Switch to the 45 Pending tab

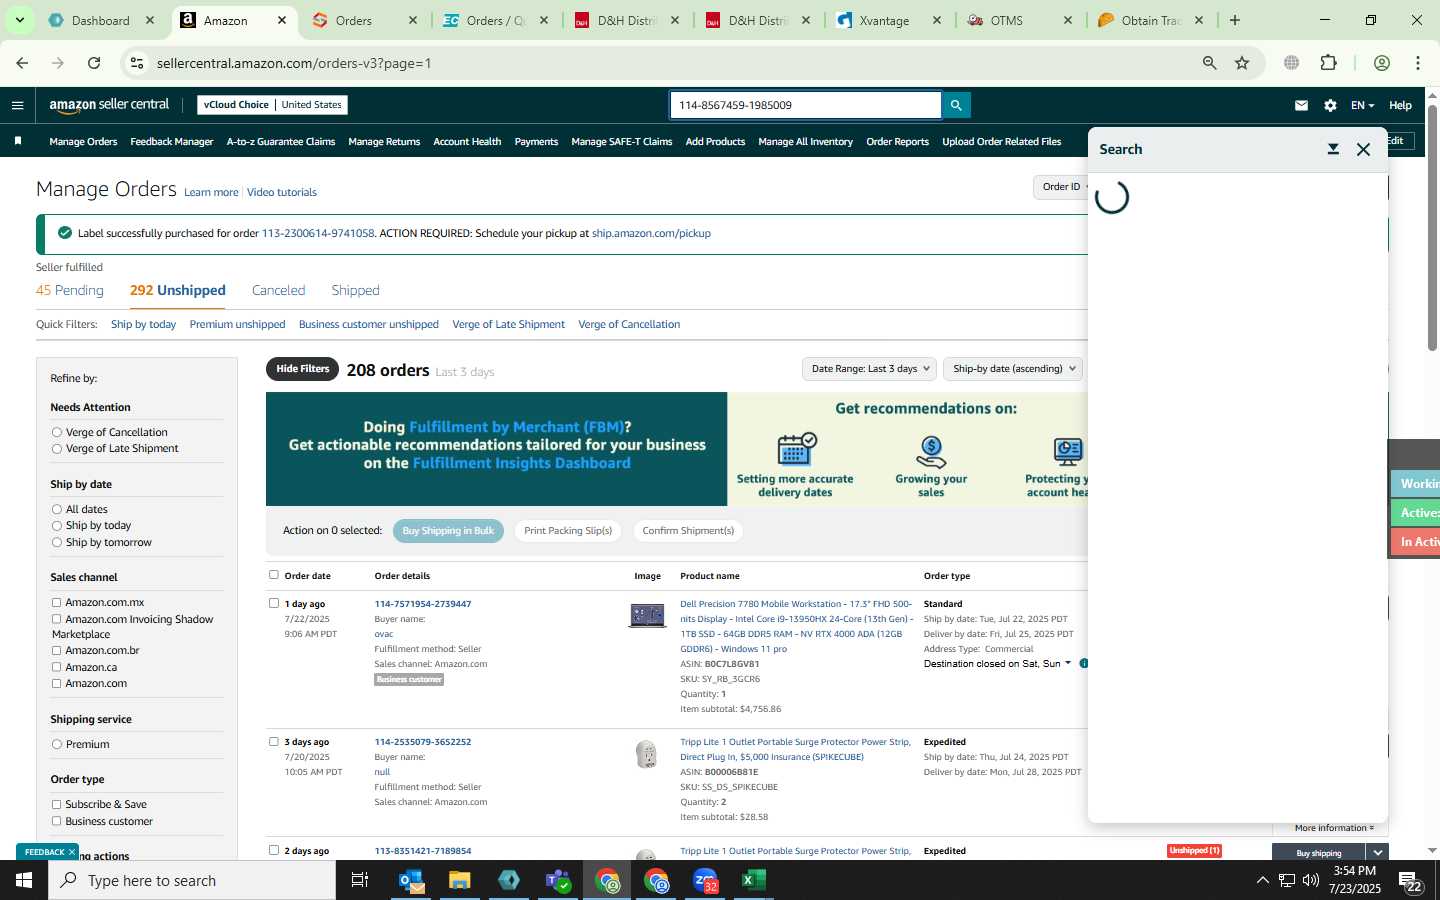(70, 290)
